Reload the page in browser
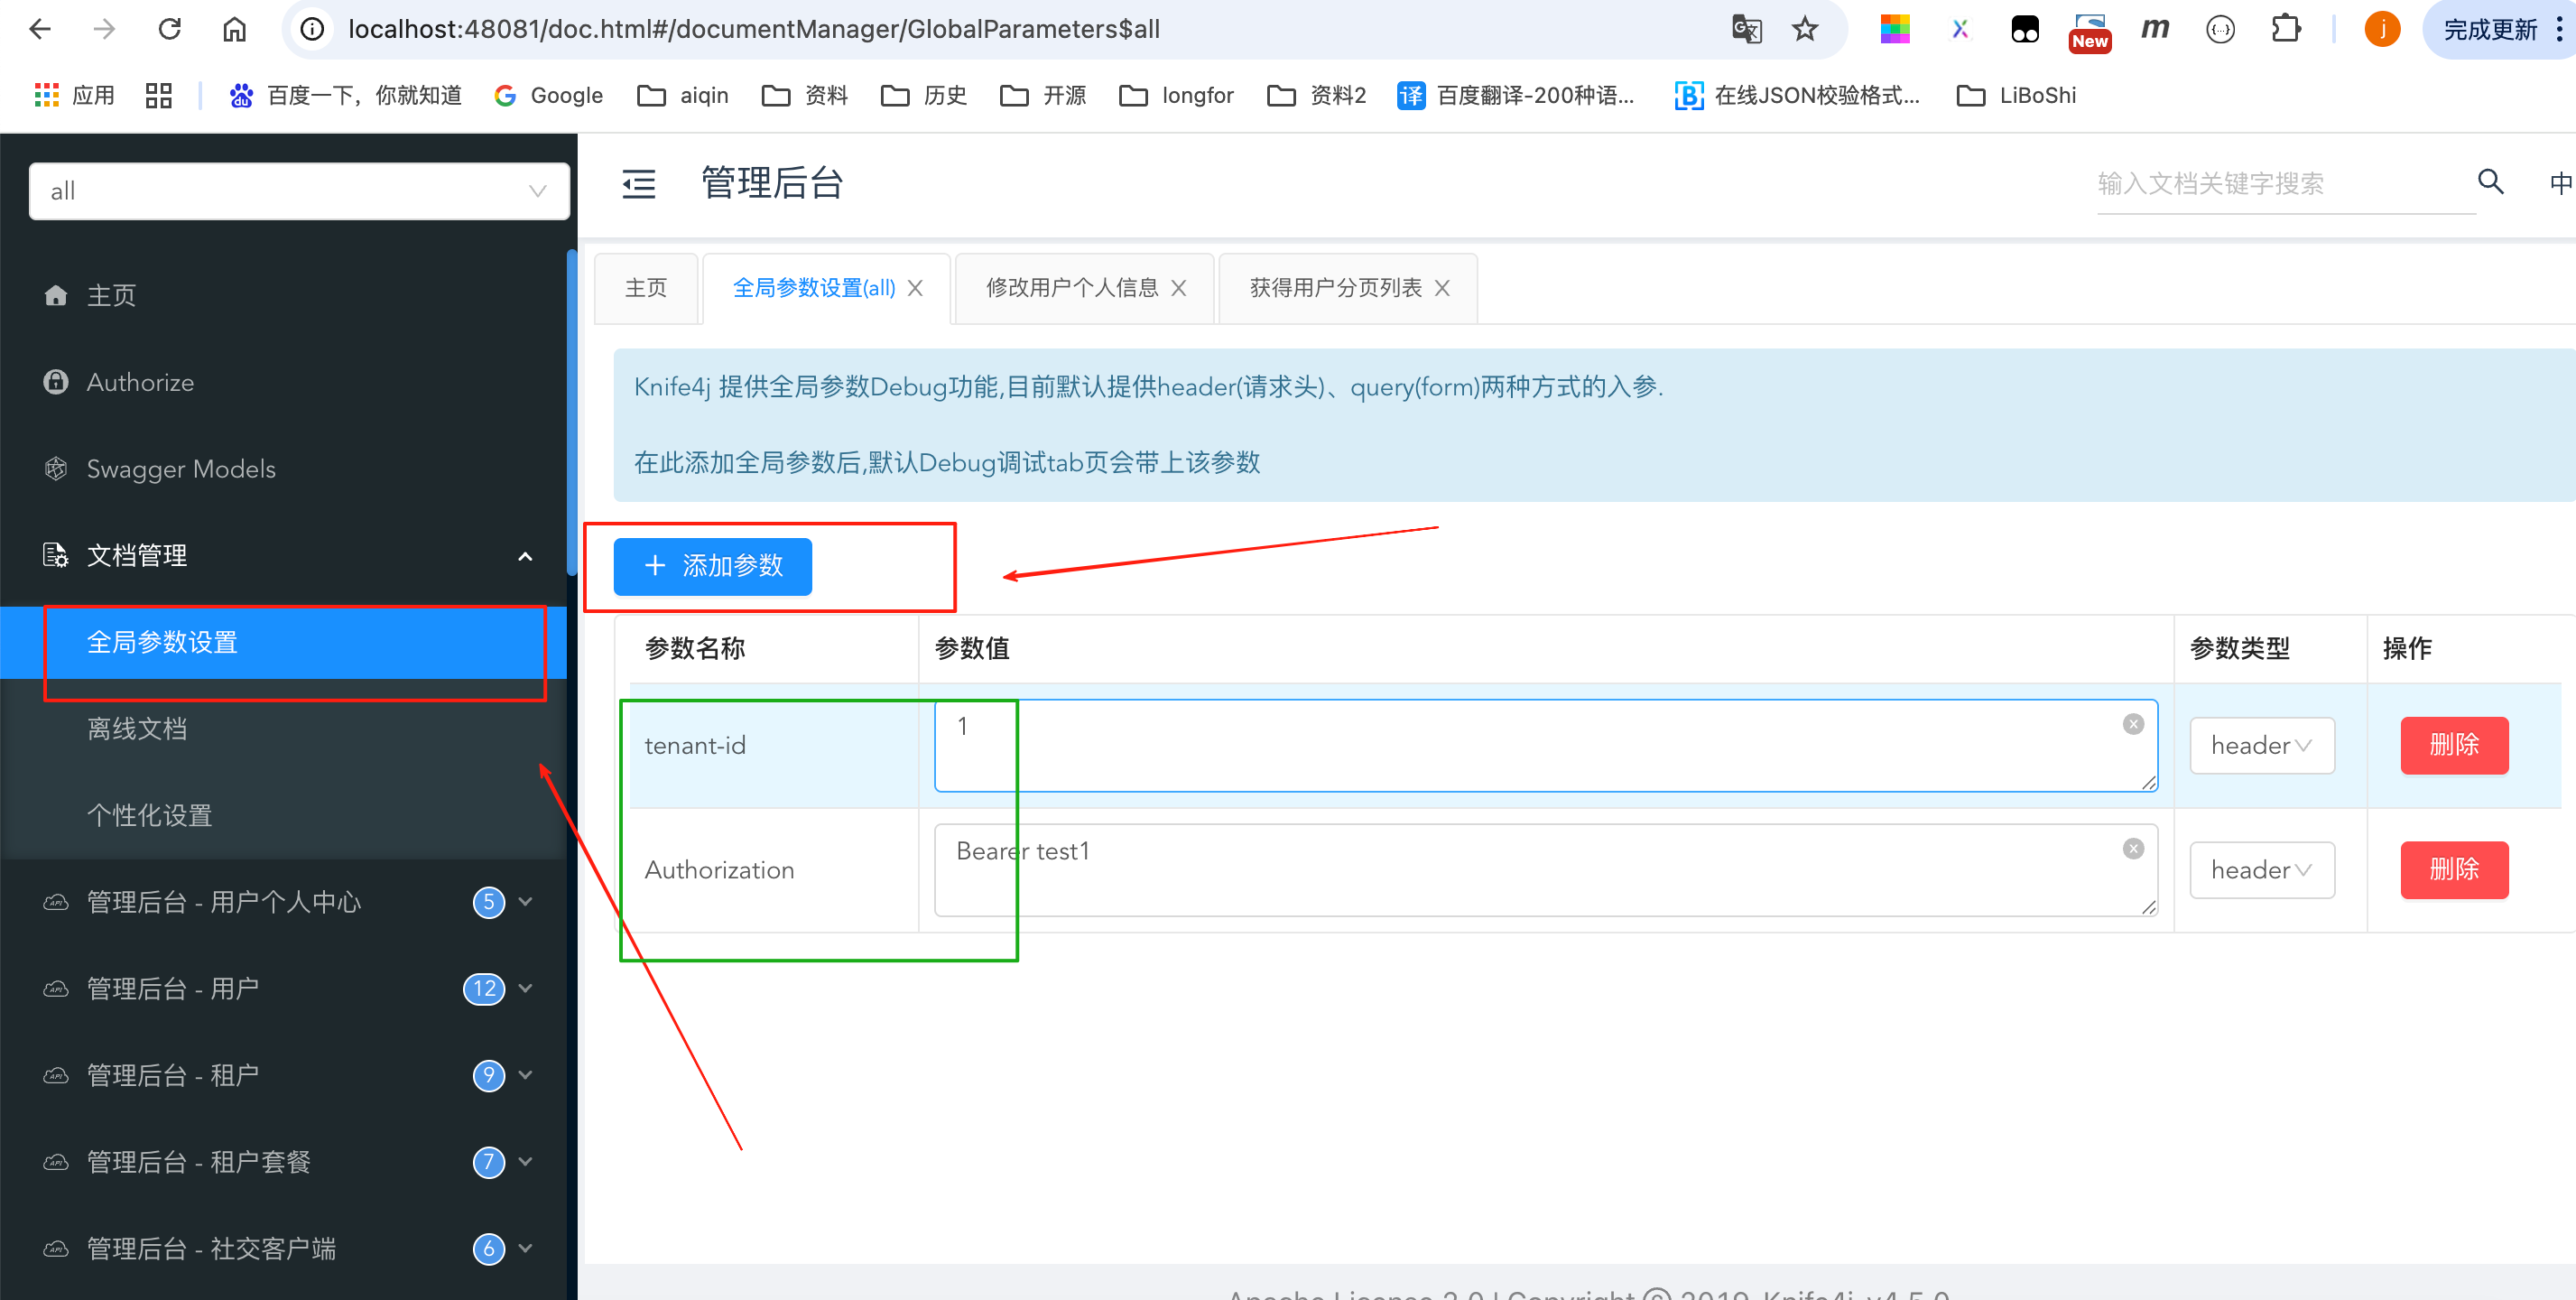Image resolution: width=2576 pixels, height=1300 pixels. [x=170, y=30]
